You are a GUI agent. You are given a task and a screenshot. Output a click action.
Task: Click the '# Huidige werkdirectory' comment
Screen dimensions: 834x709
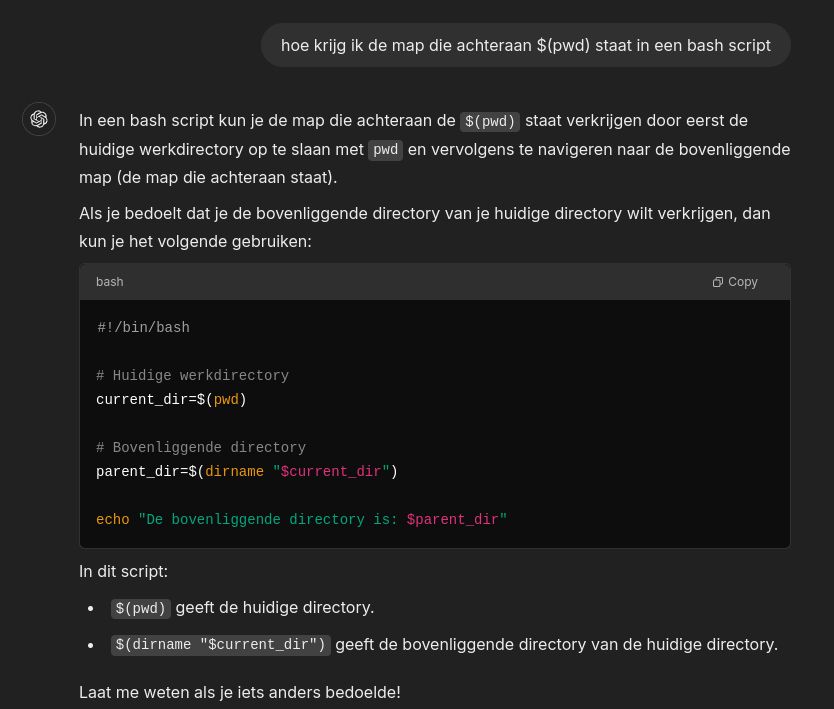click(x=193, y=376)
